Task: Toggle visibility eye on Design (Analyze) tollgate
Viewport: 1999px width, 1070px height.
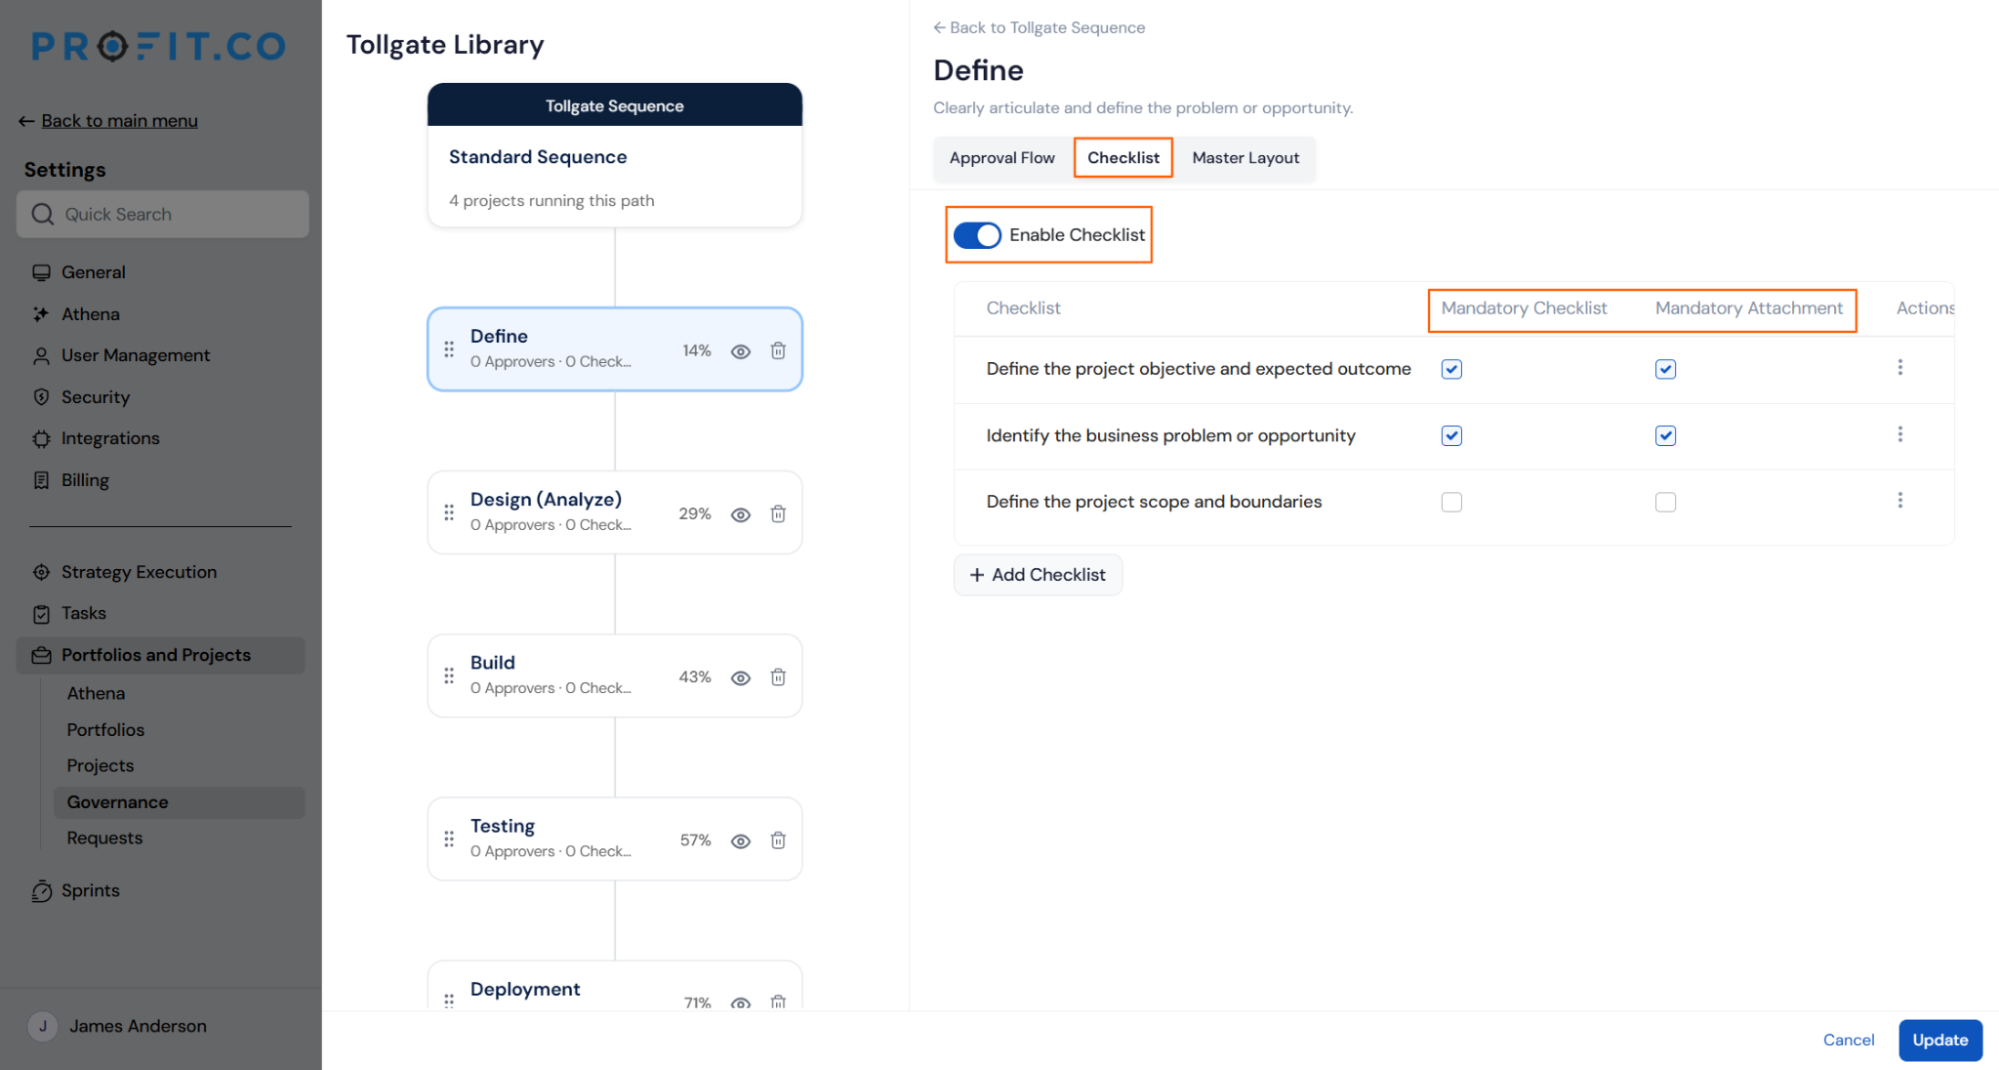Action: tap(740, 515)
